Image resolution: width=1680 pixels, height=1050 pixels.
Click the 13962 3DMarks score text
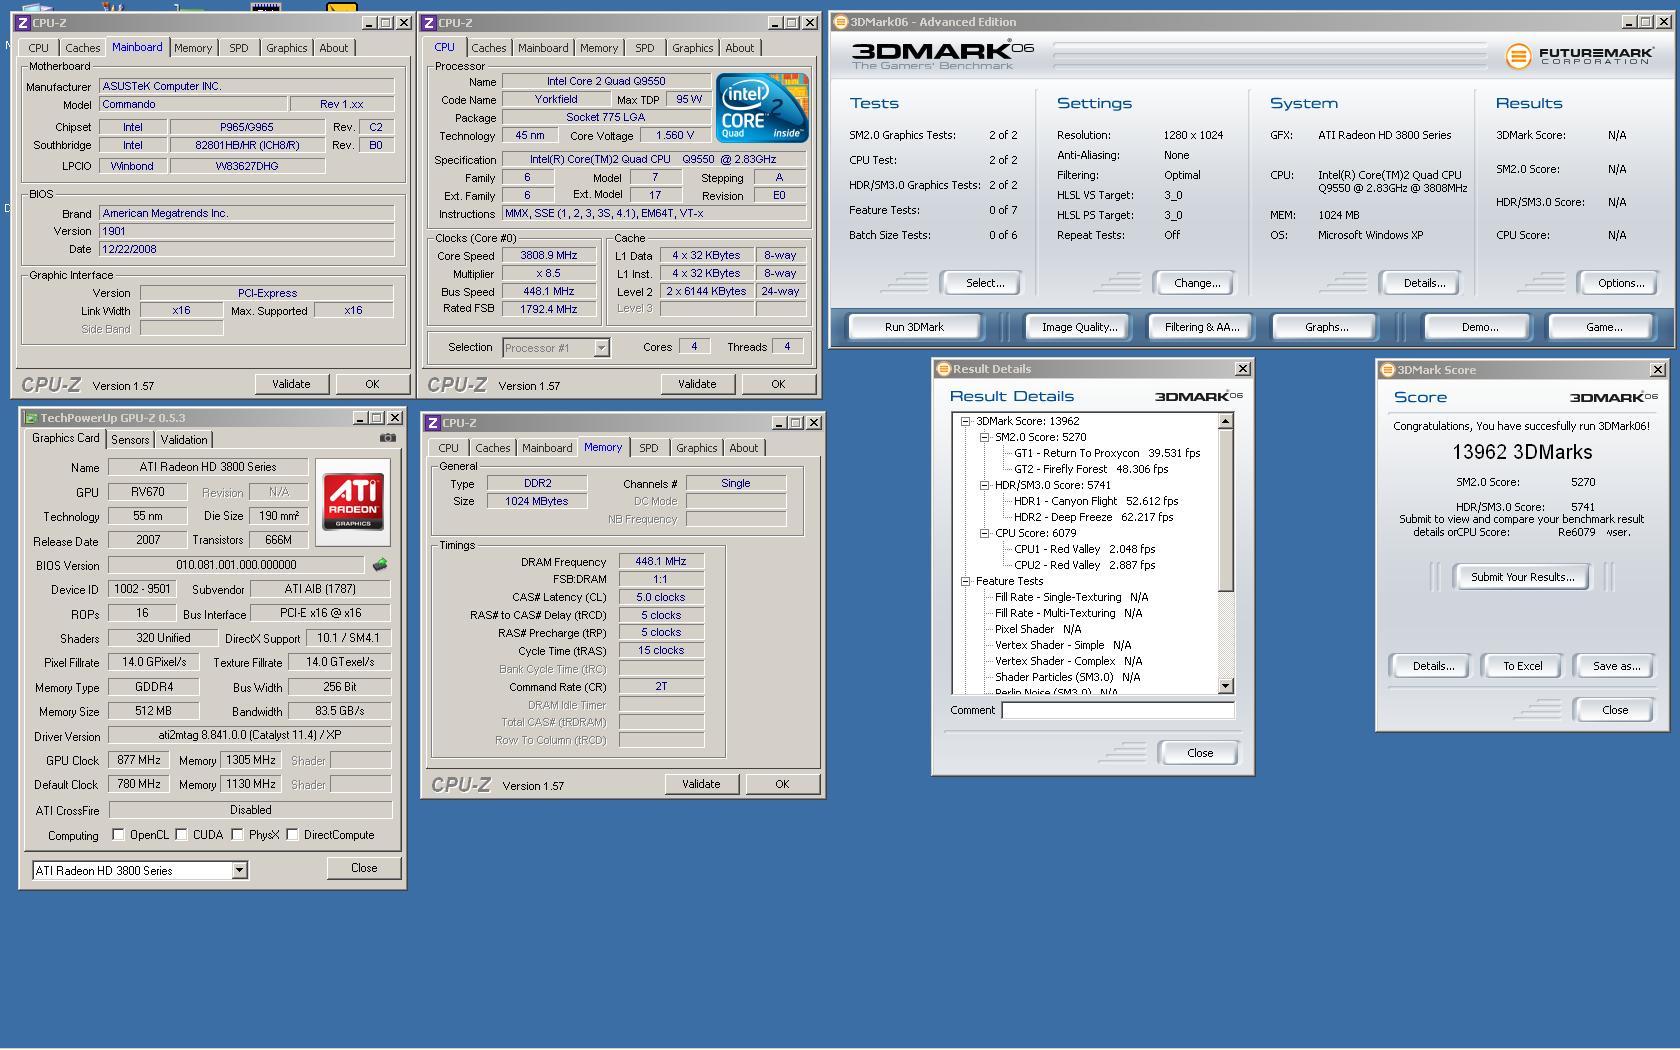tap(1522, 452)
